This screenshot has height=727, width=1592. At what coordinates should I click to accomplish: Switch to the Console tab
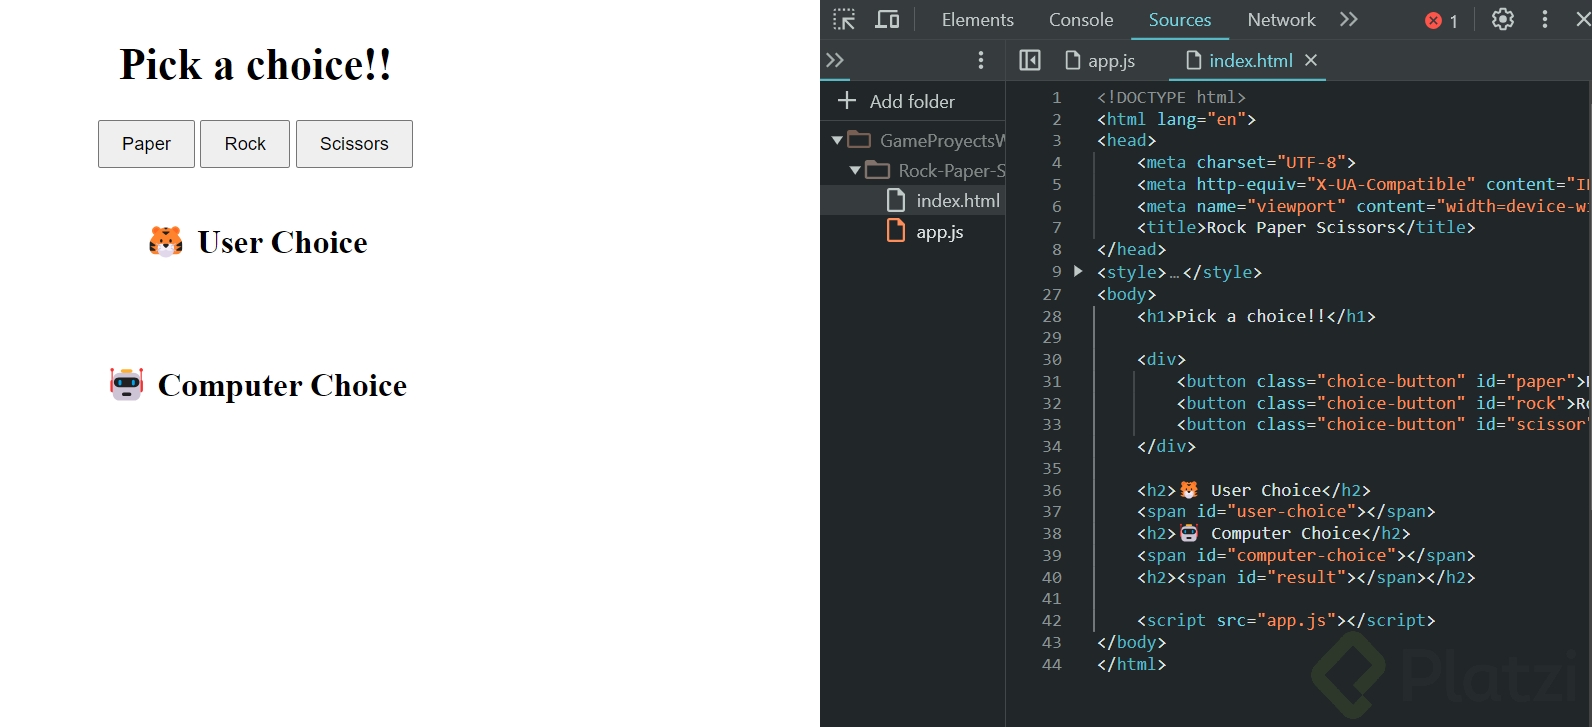click(x=1080, y=20)
